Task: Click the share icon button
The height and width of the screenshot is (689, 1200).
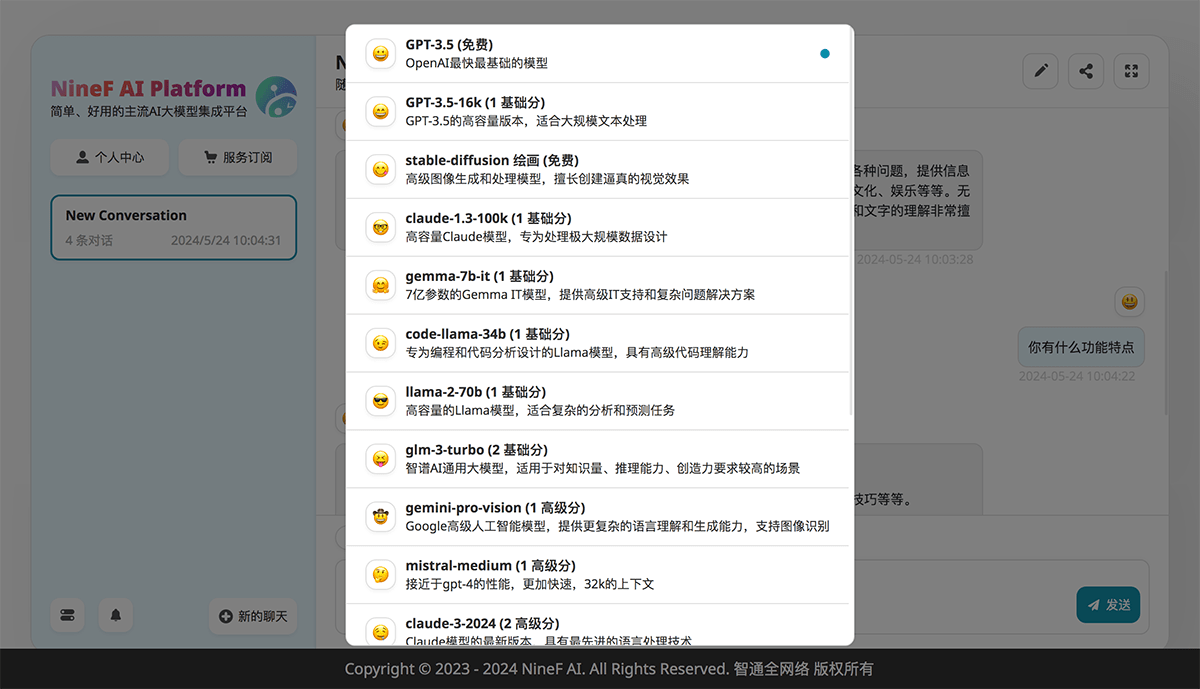Action: coord(1086,71)
